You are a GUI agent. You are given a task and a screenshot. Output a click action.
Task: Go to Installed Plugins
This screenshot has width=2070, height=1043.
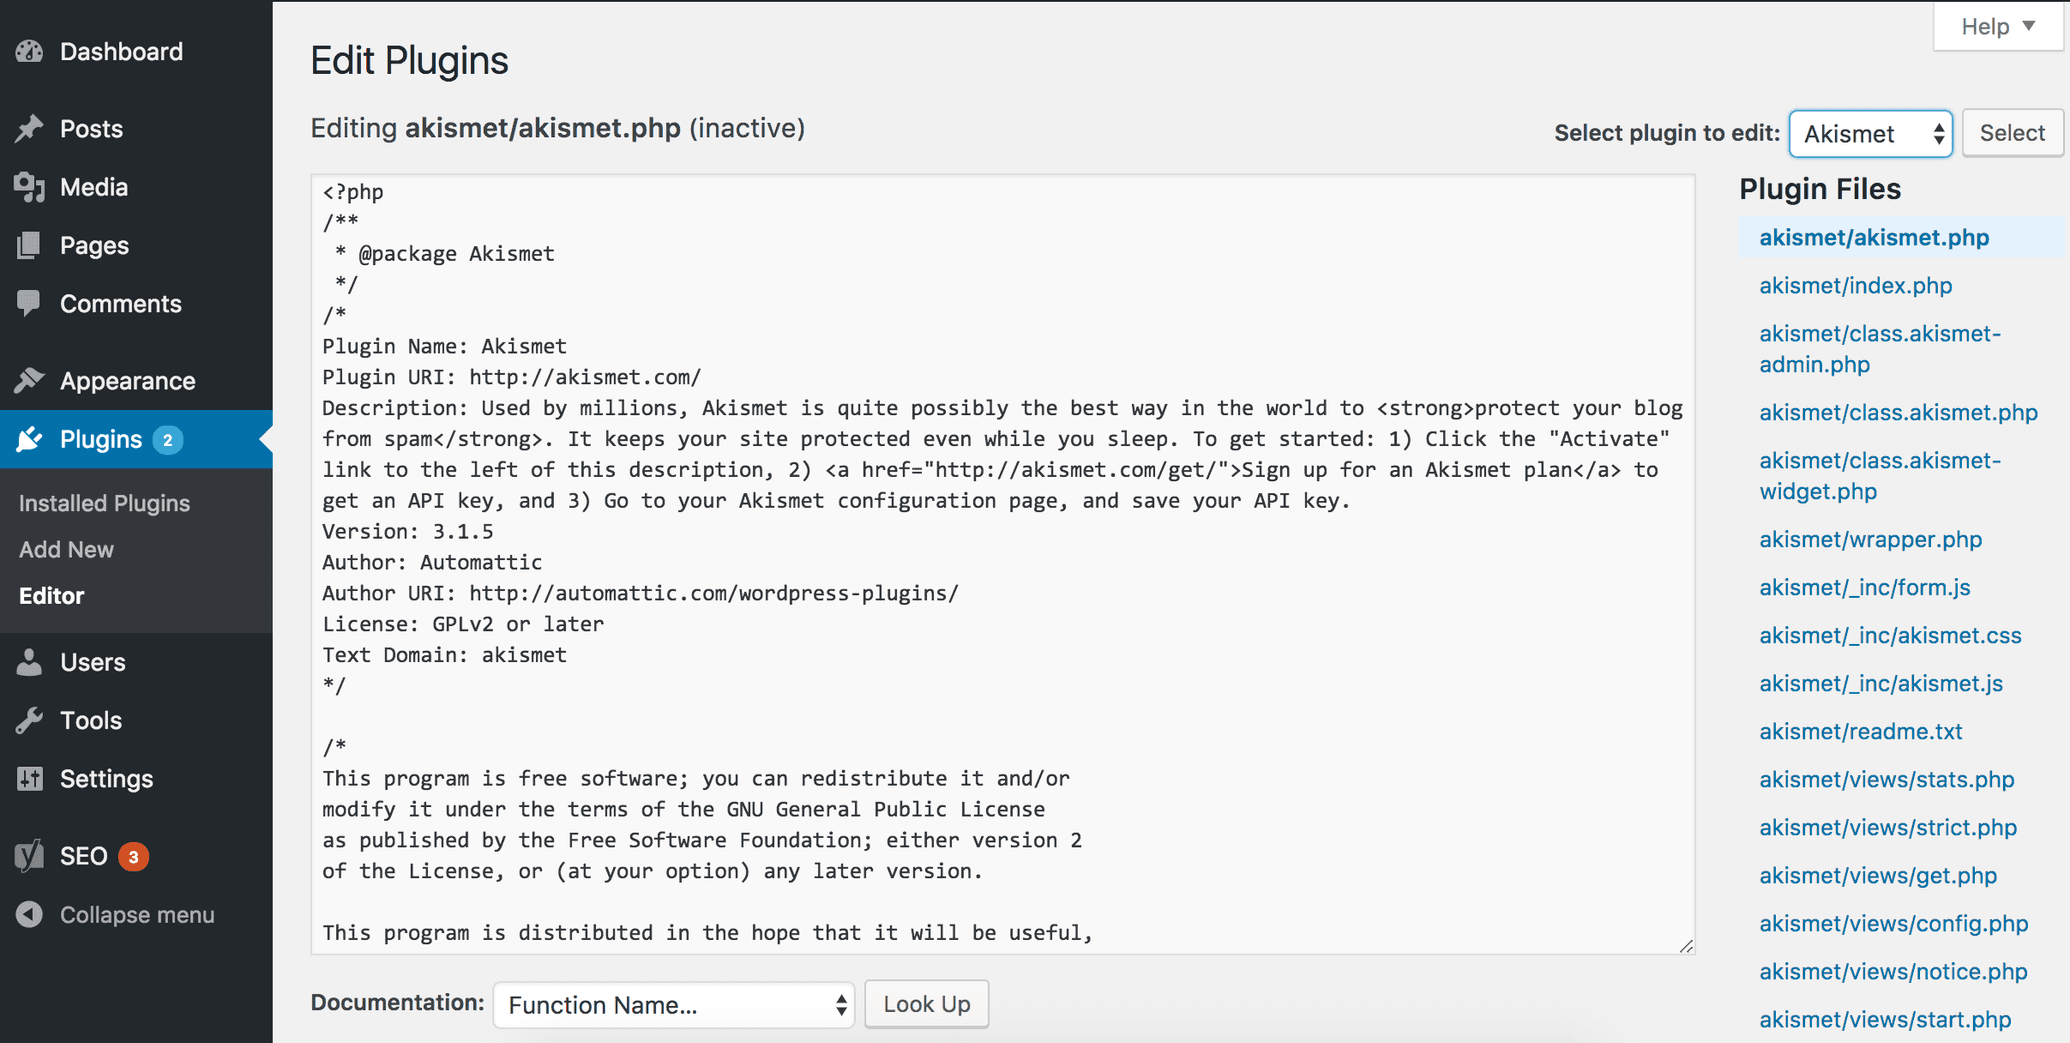click(104, 503)
